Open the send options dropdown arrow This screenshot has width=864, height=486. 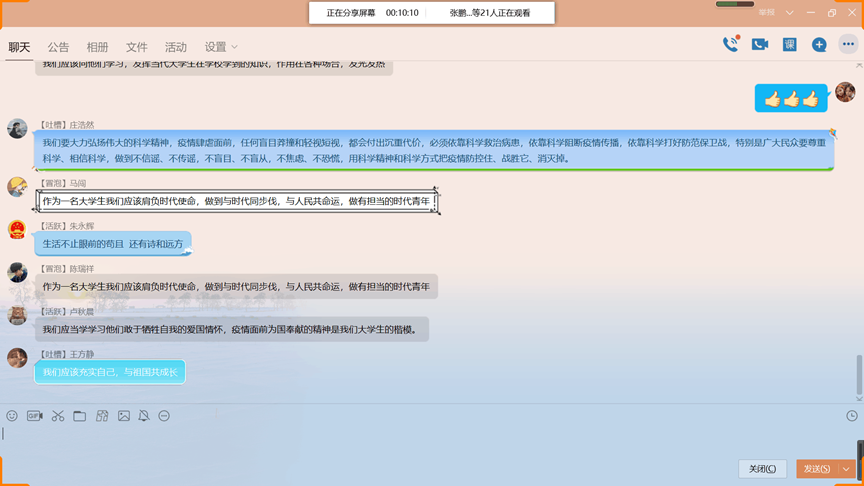(847, 469)
